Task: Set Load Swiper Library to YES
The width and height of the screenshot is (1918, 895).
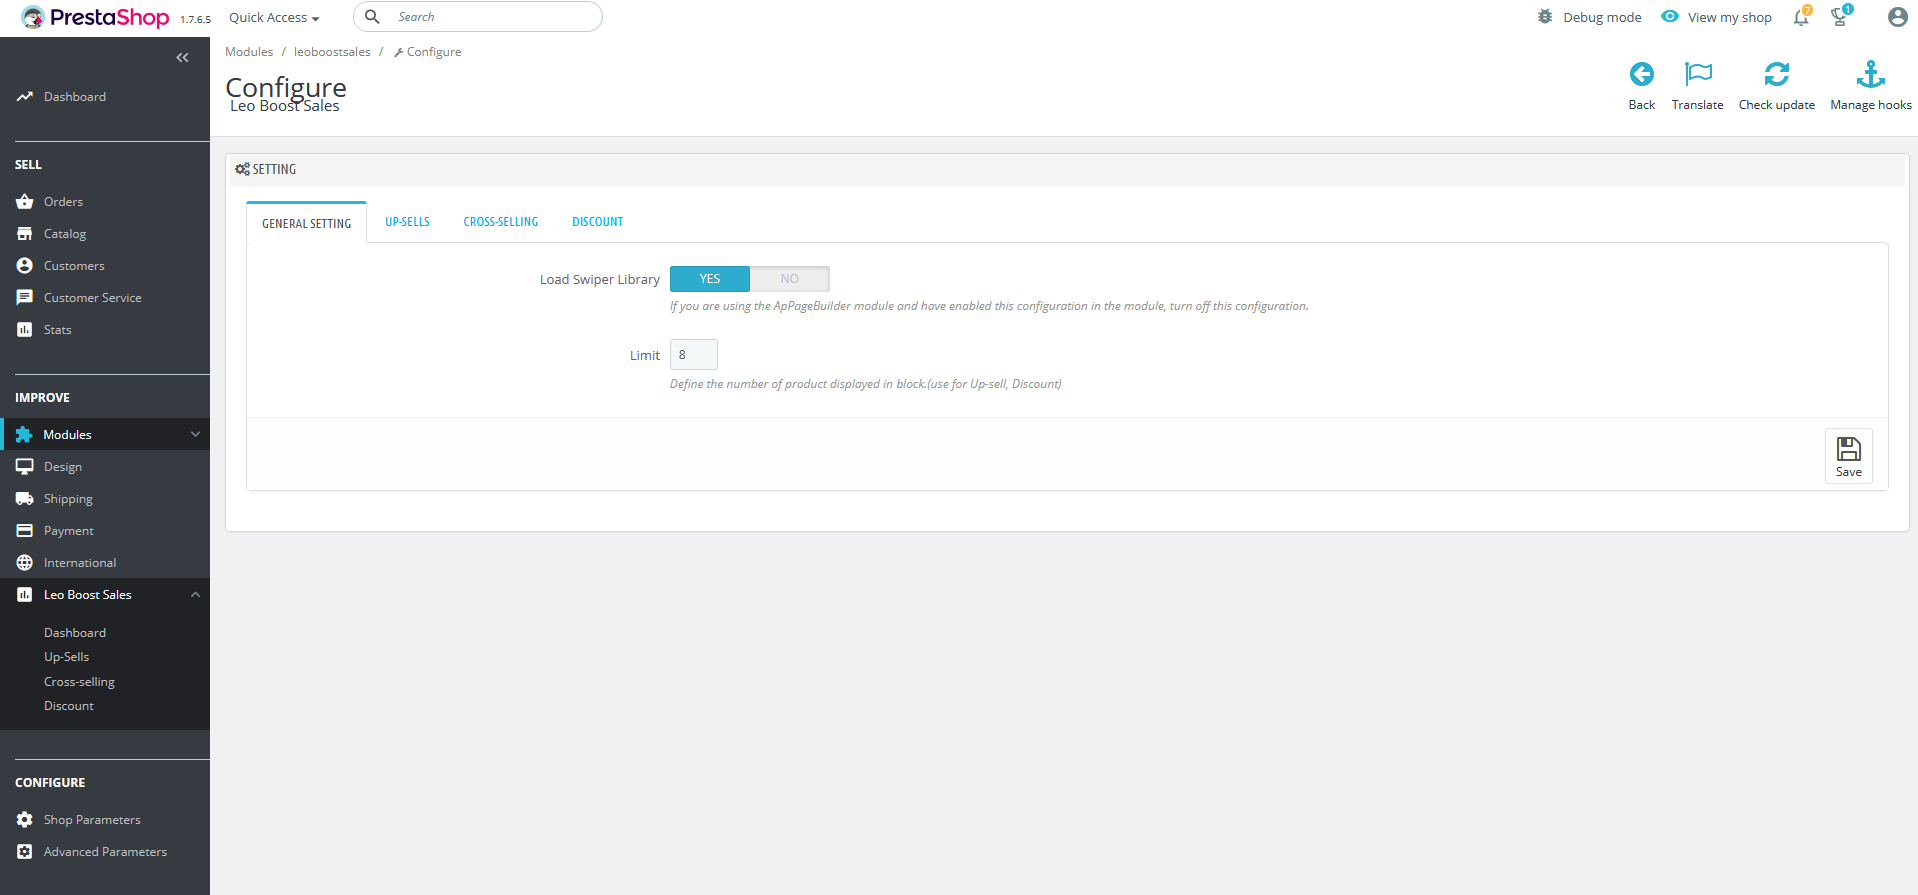Action: click(710, 279)
